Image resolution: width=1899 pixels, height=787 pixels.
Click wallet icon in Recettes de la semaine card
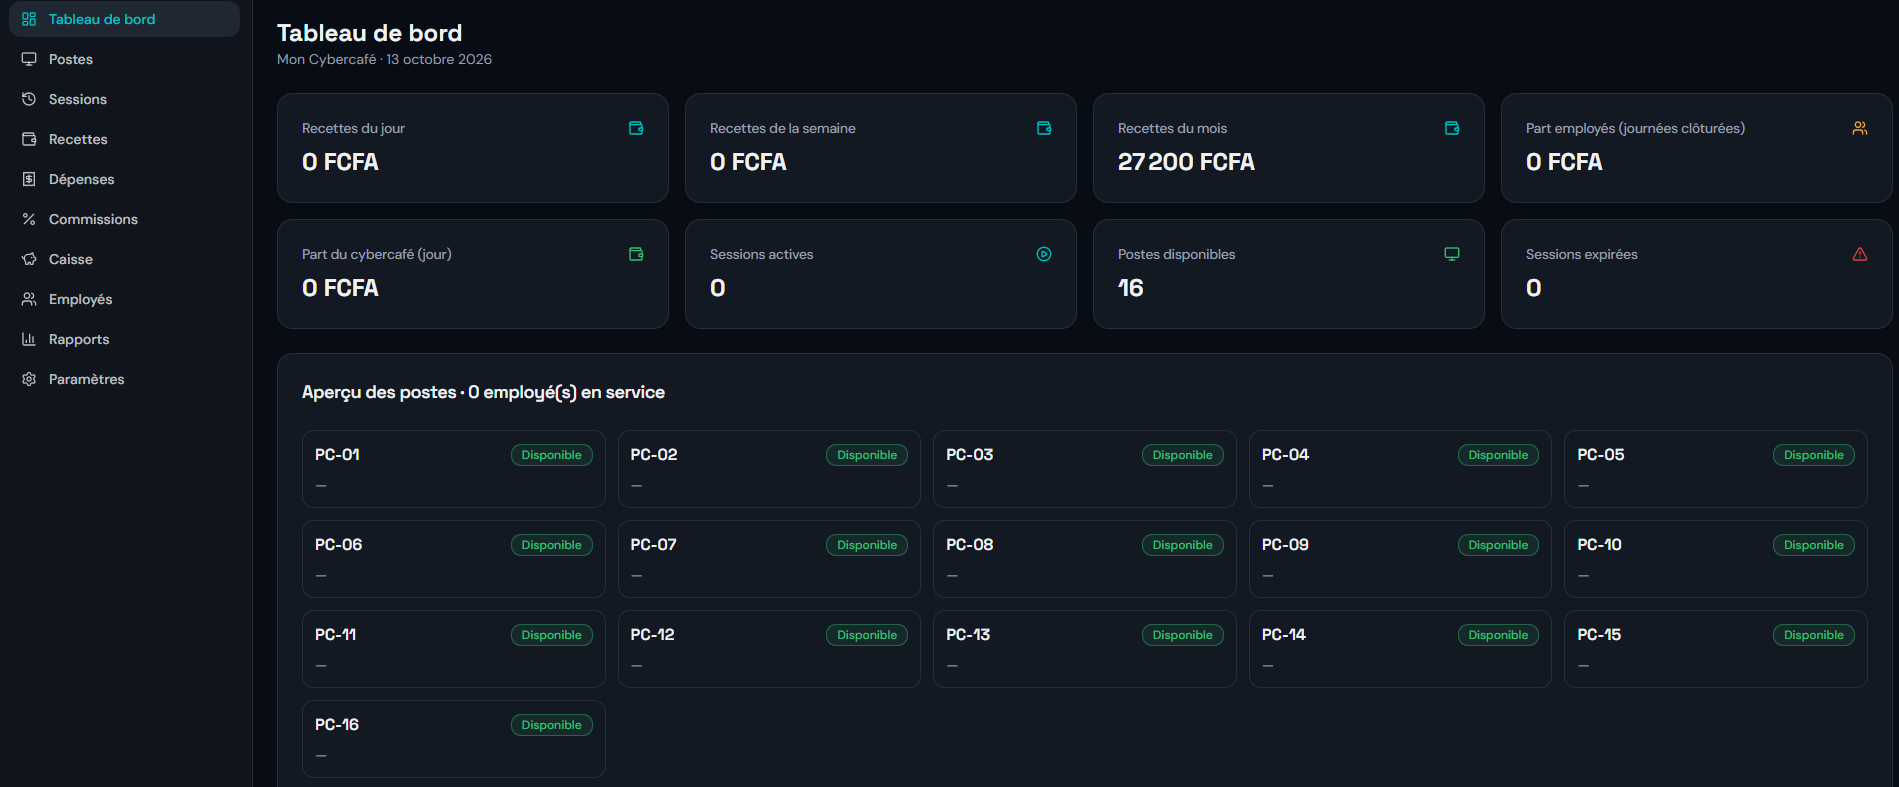pos(1044,128)
